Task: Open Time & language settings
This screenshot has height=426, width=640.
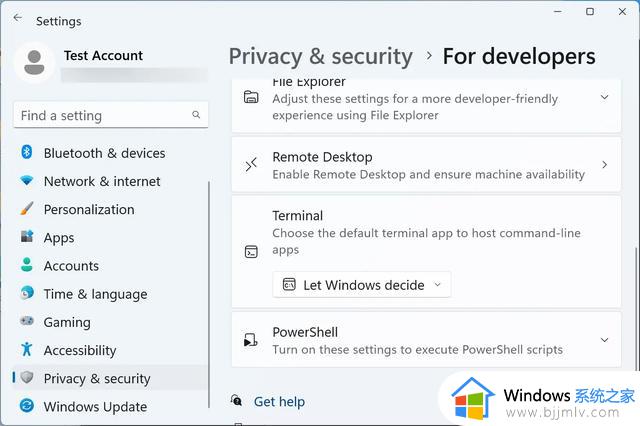Action: click(x=110, y=293)
